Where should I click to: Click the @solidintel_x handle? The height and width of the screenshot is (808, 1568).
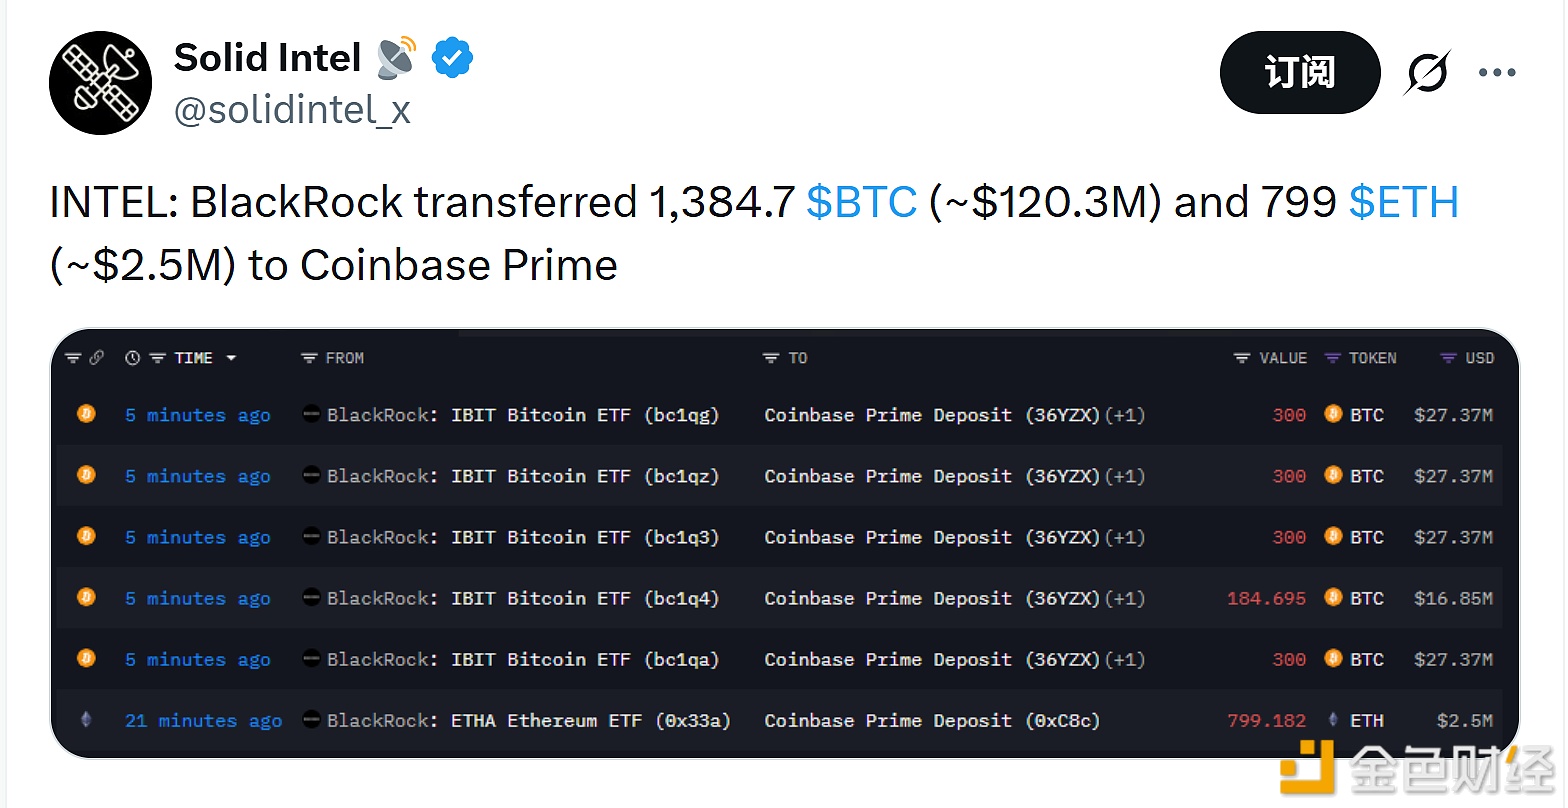(x=292, y=110)
